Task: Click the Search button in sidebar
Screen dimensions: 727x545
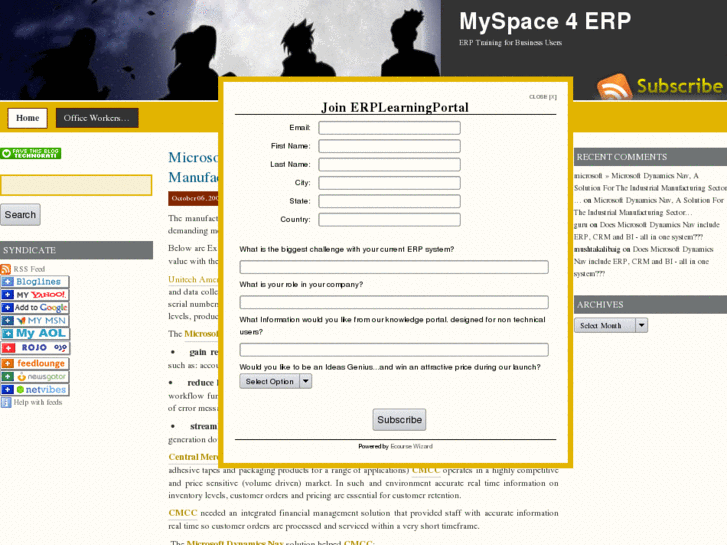Action: point(20,215)
